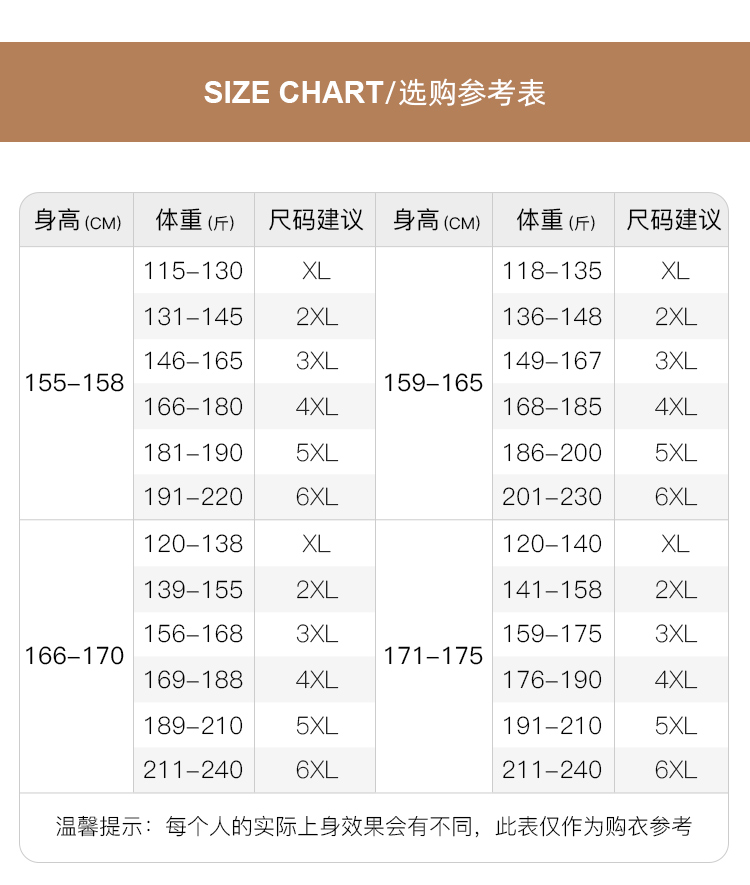Click the 181–190 weight cell

click(193, 452)
